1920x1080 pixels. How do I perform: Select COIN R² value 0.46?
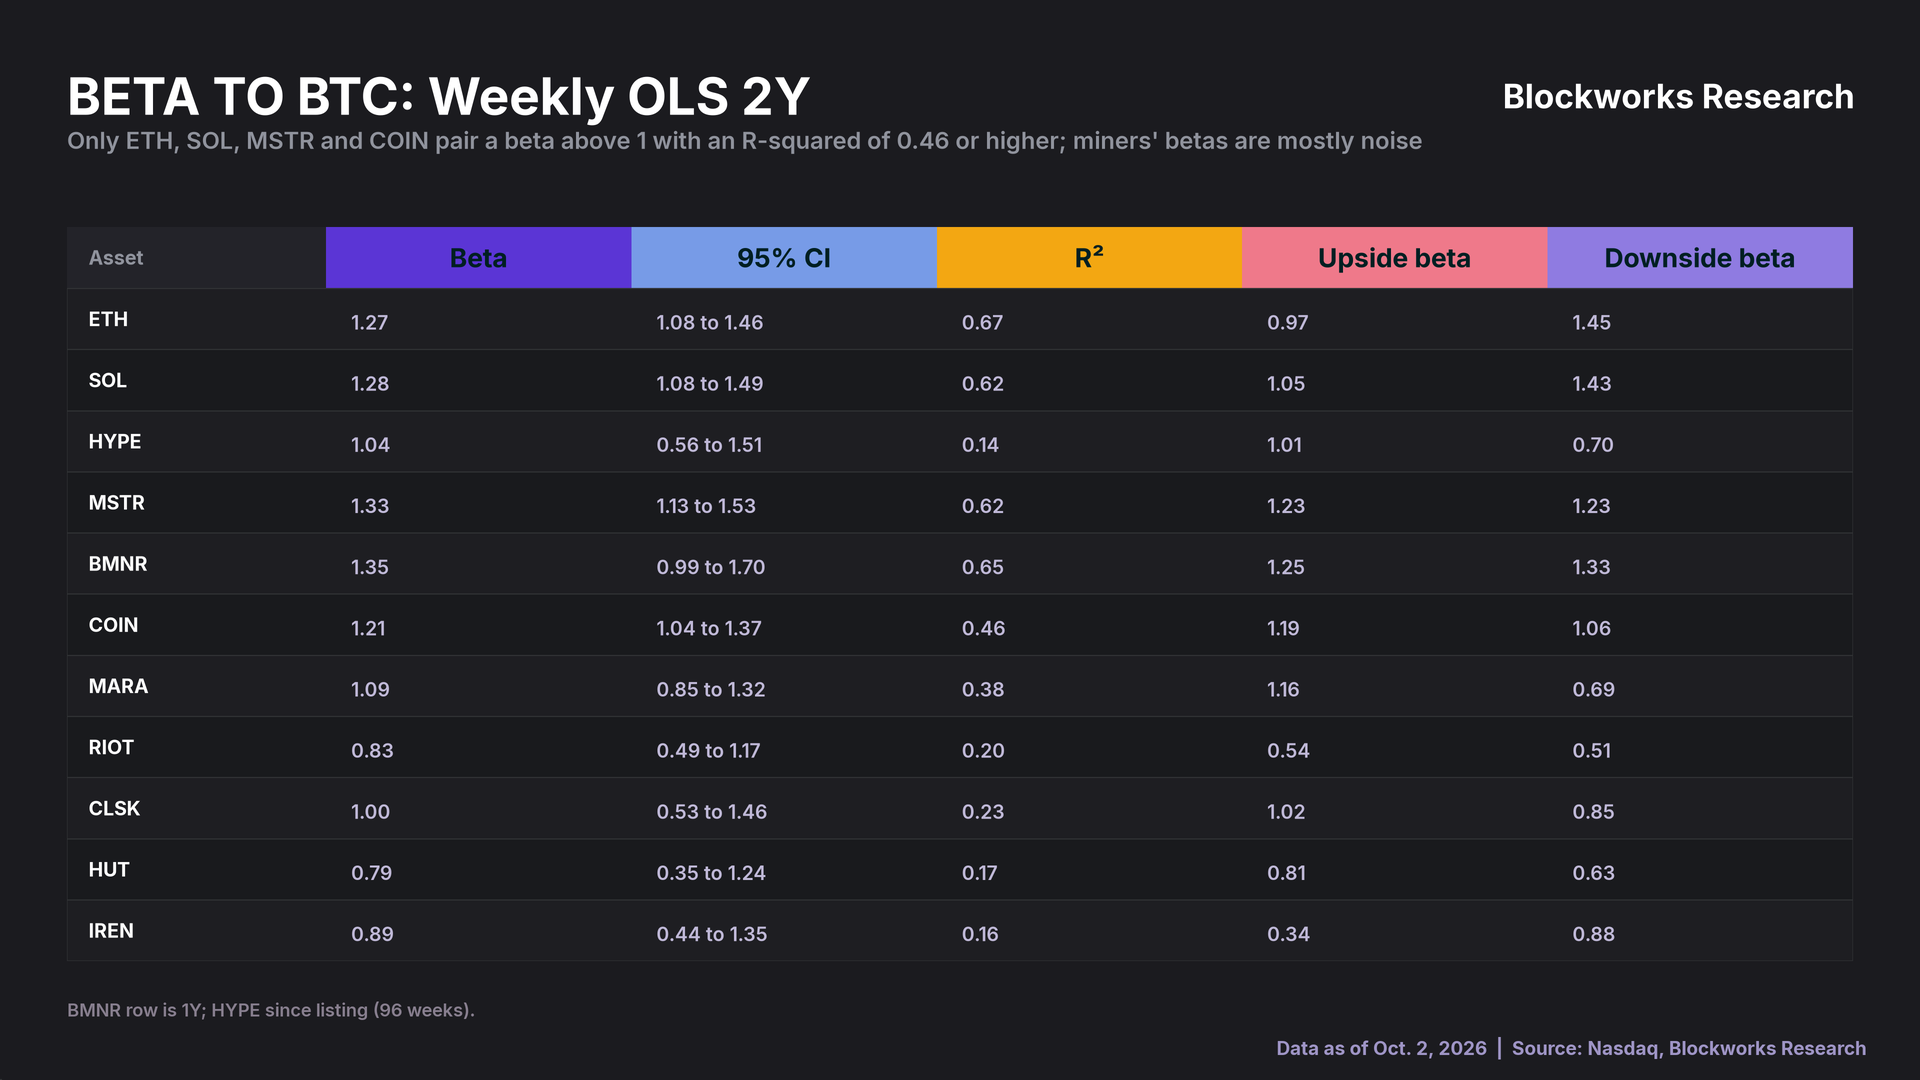(x=983, y=628)
